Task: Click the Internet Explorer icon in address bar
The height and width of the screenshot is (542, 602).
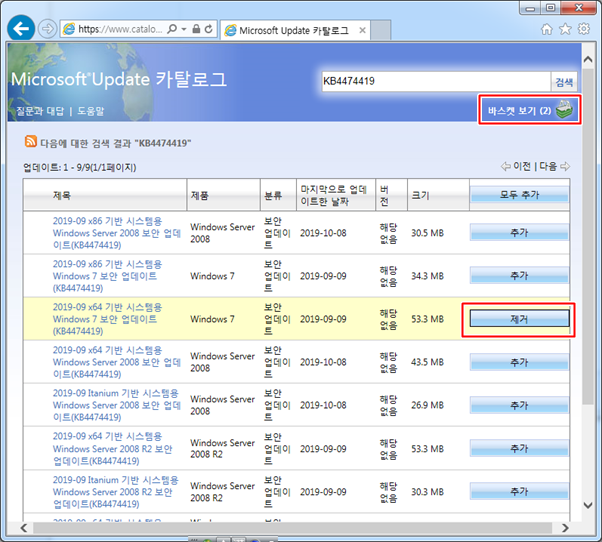Action: pyautogui.click(x=69, y=29)
